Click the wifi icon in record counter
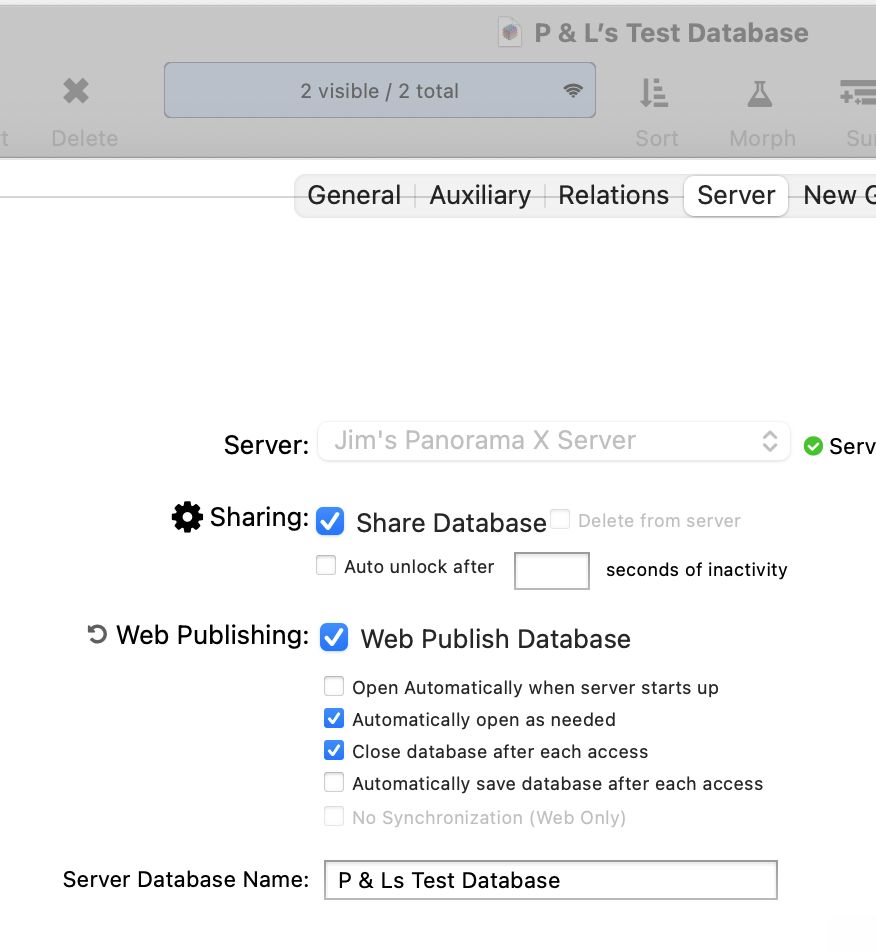The width and height of the screenshot is (876, 952). [573, 91]
